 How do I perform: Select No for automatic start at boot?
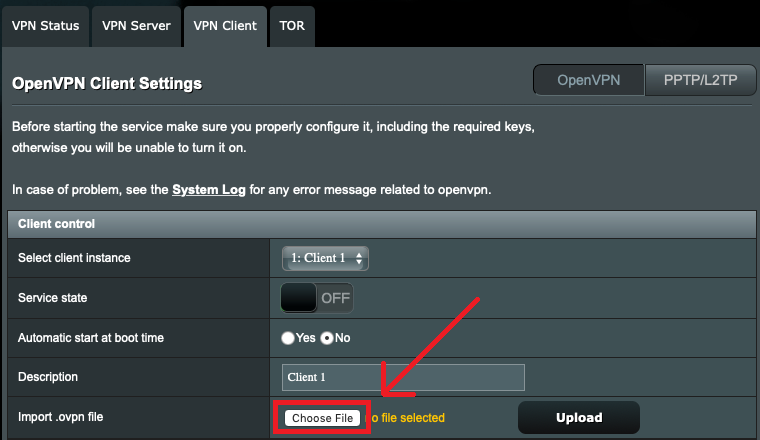point(327,338)
